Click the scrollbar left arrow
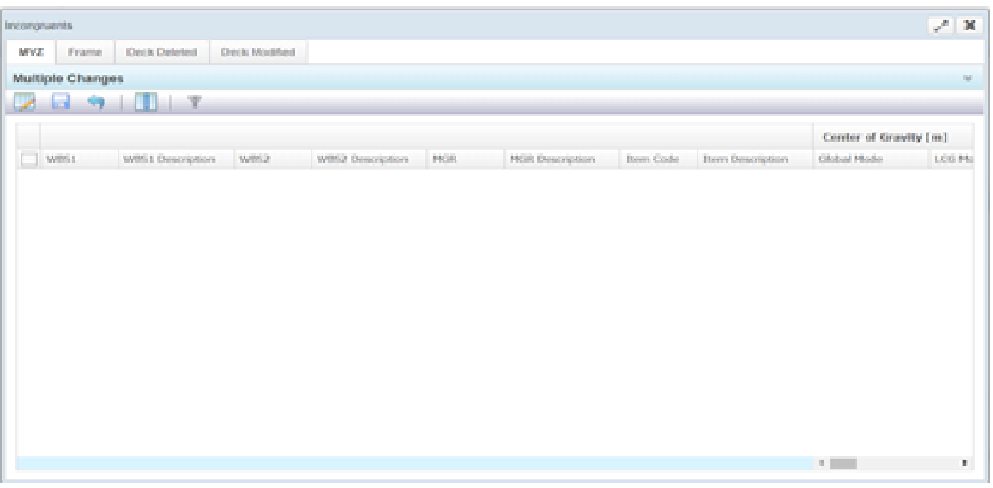This screenshot has height=488, width=993. pyautogui.click(x=820, y=463)
